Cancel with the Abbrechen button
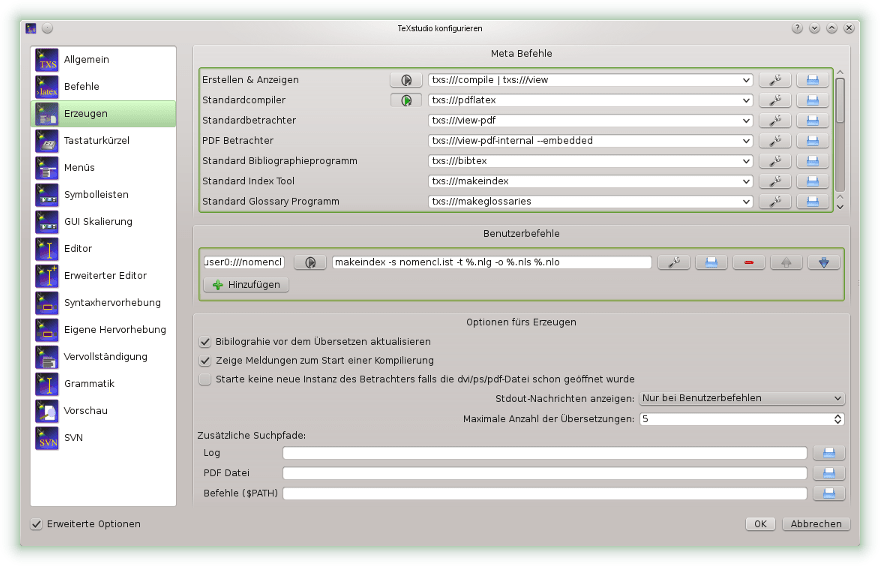This screenshot has width=880, height=566. 816,524
